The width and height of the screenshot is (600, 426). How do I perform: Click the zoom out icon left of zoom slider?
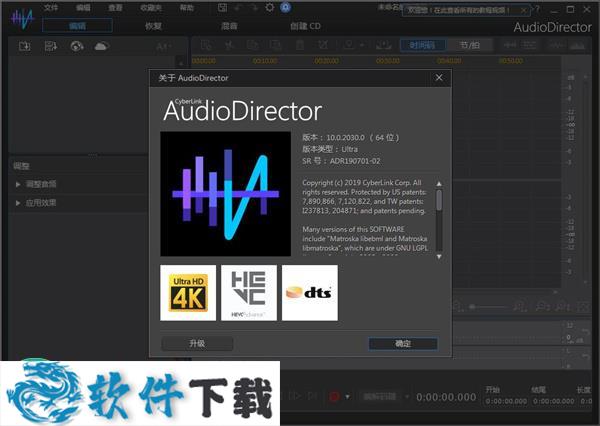click(457, 306)
